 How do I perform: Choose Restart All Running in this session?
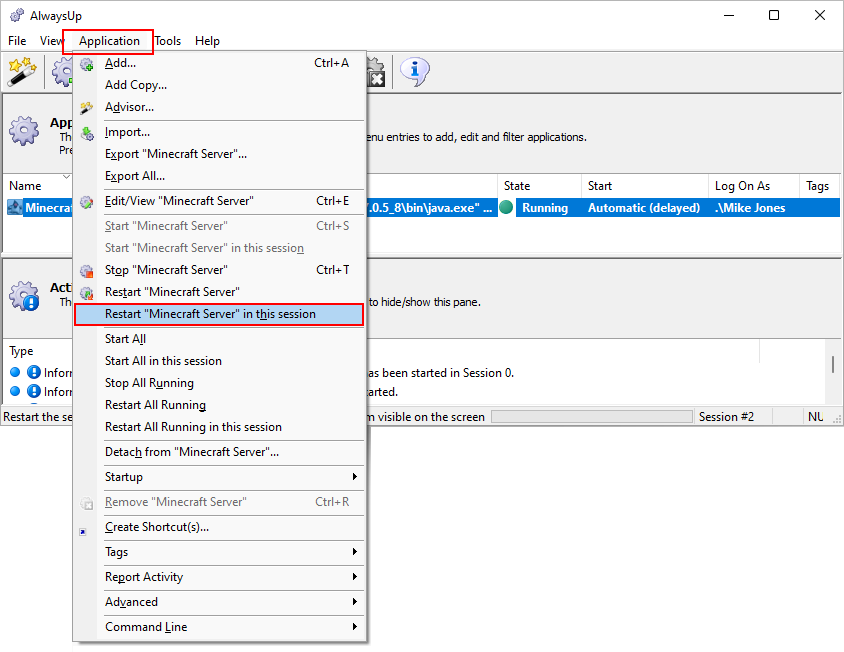coord(220,427)
